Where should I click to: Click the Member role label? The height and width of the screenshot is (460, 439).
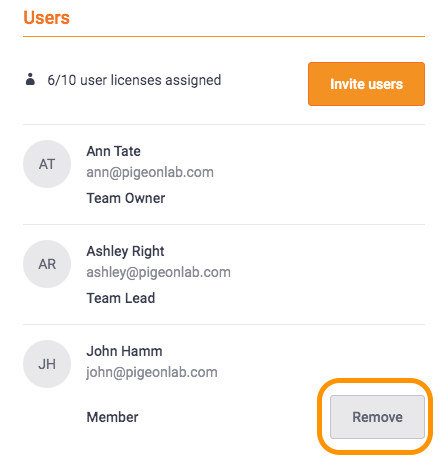[x=112, y=417]
